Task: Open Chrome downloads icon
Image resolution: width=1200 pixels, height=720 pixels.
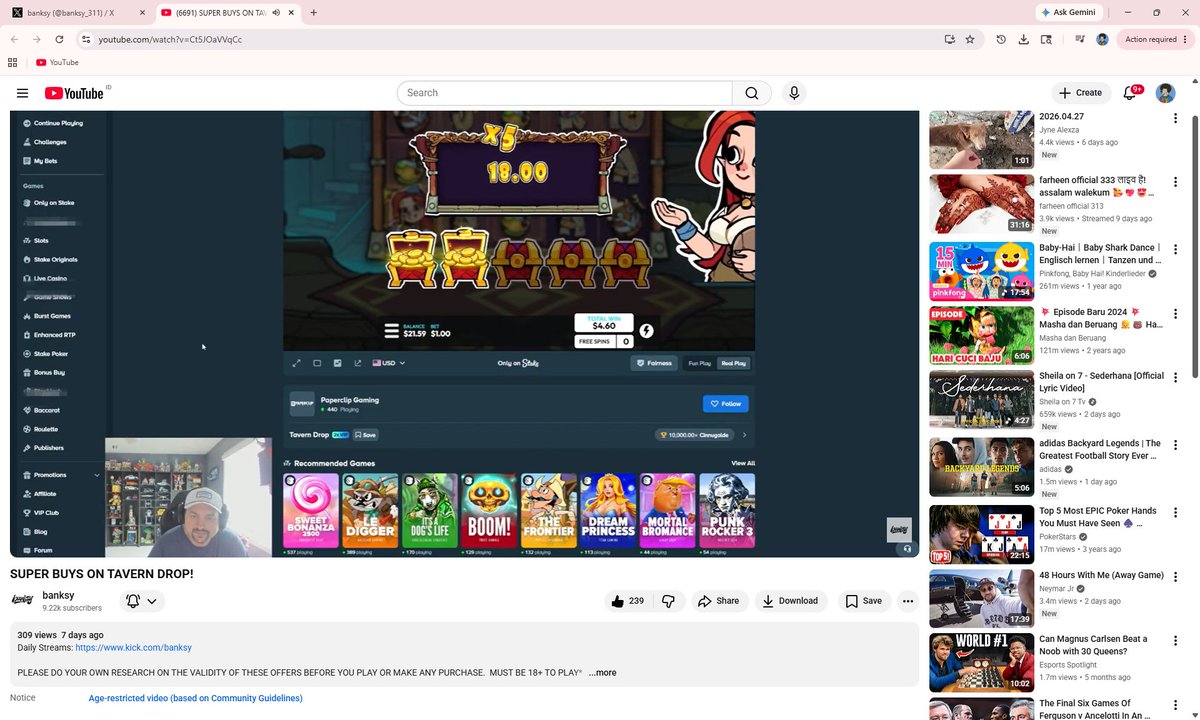Action: pyautogui.click(x=1023, y=39)
